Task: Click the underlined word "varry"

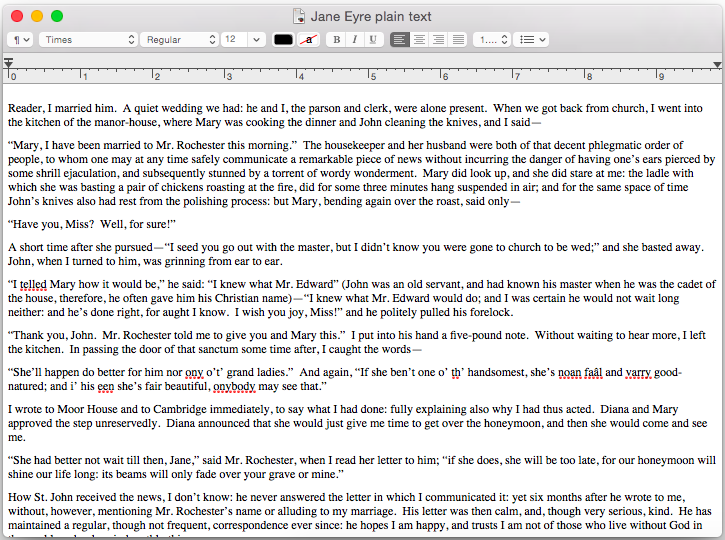Action: 638,373
